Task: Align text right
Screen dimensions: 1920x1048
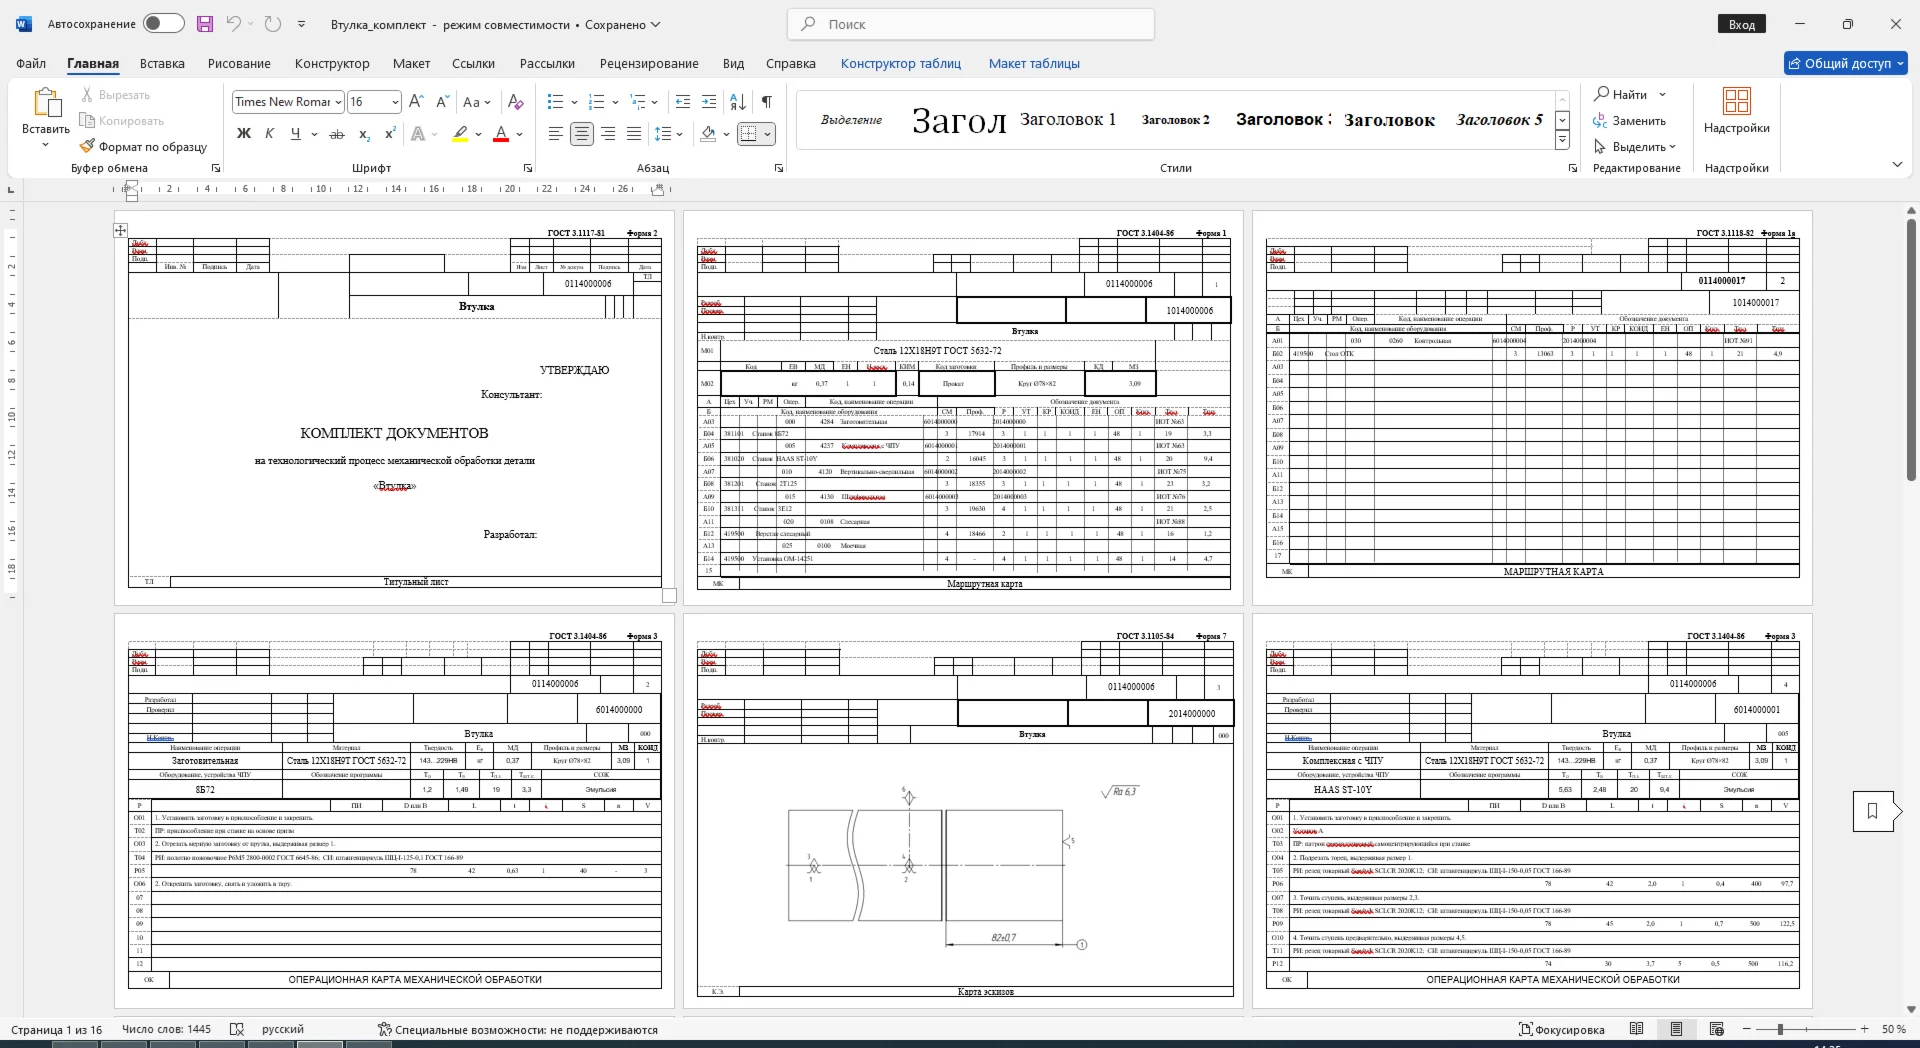Action: click(x=608, y=134)
